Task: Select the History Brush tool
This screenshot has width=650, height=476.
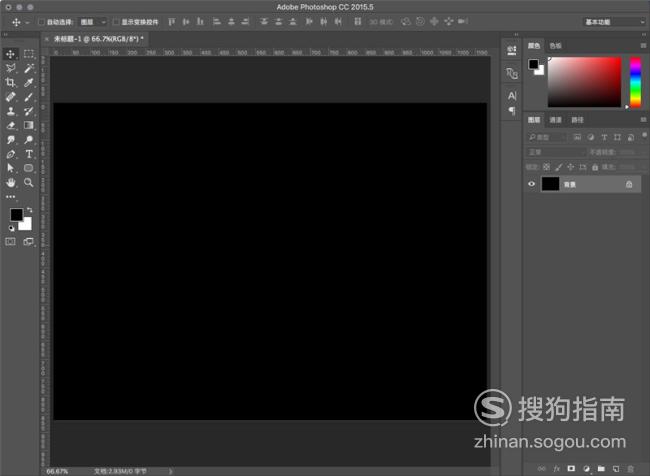Action: pyautogui.click(x=29, y=111)
